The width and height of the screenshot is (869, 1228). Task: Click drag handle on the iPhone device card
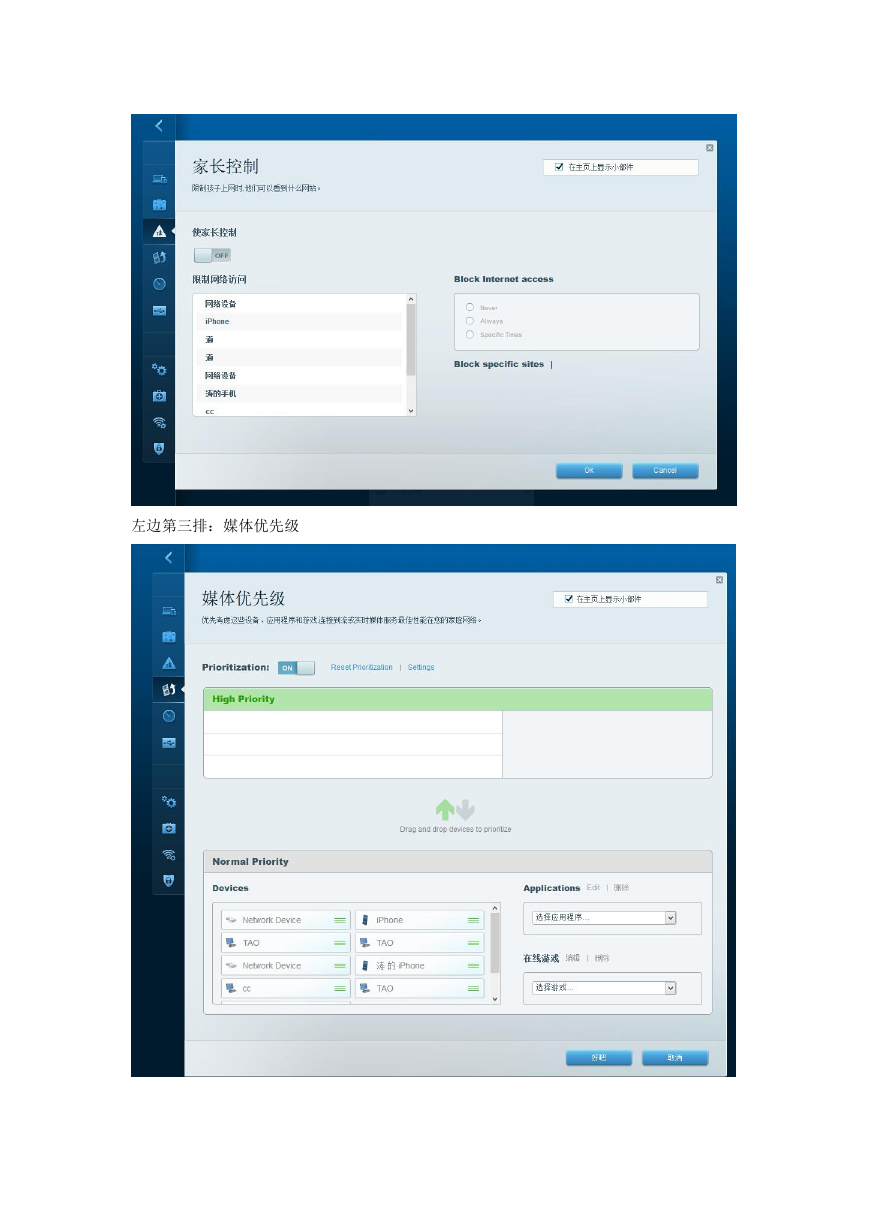[473, 920]
